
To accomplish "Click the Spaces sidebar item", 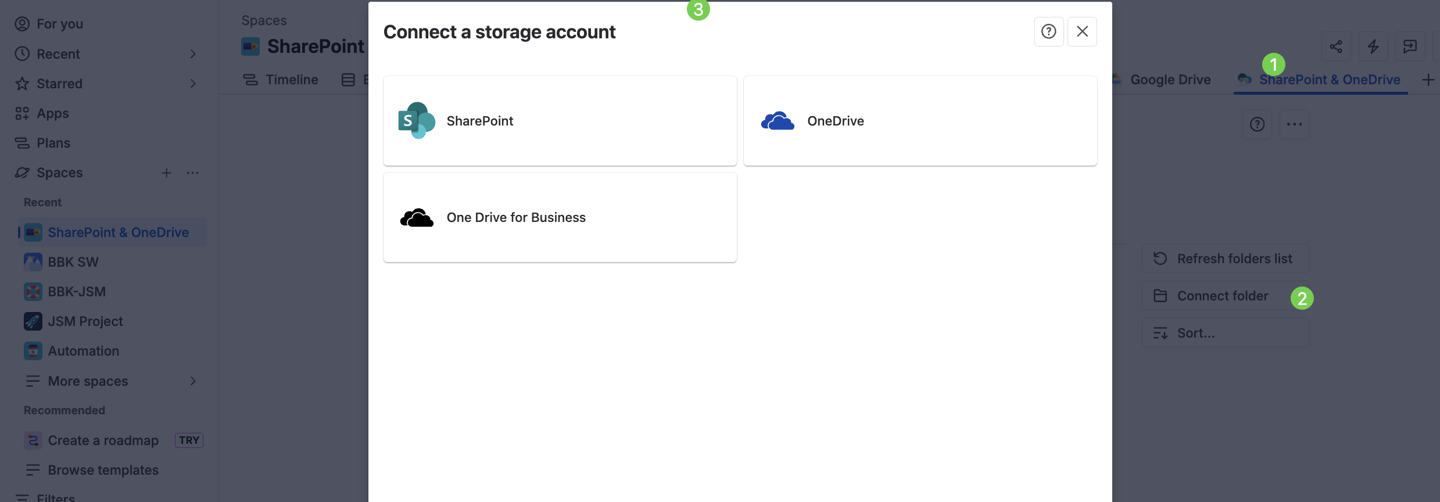I will point(60,173).
